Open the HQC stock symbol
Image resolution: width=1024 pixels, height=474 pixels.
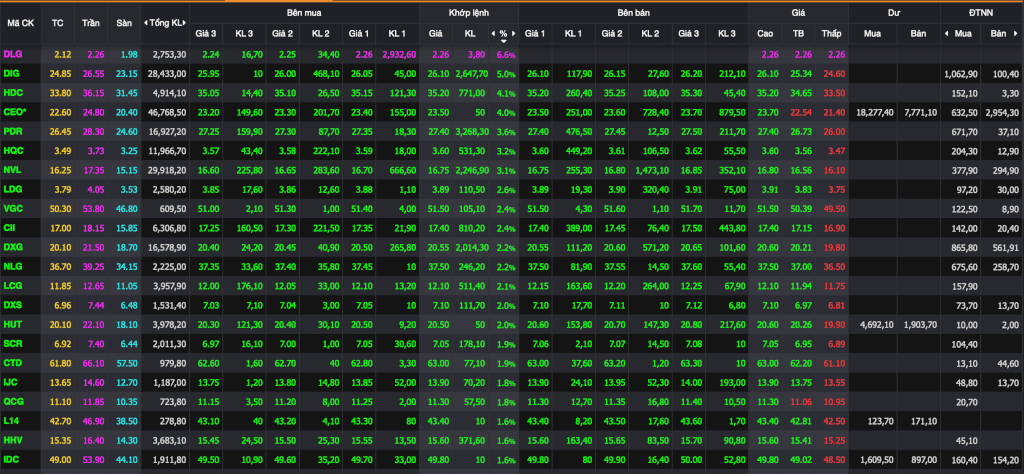tap(13, 151)
